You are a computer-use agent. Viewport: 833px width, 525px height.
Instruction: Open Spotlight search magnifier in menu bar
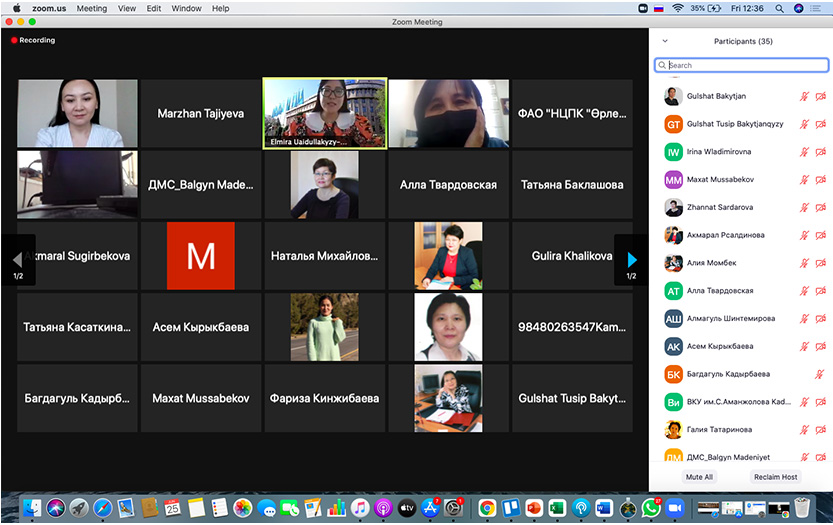[x=780, y=8]
